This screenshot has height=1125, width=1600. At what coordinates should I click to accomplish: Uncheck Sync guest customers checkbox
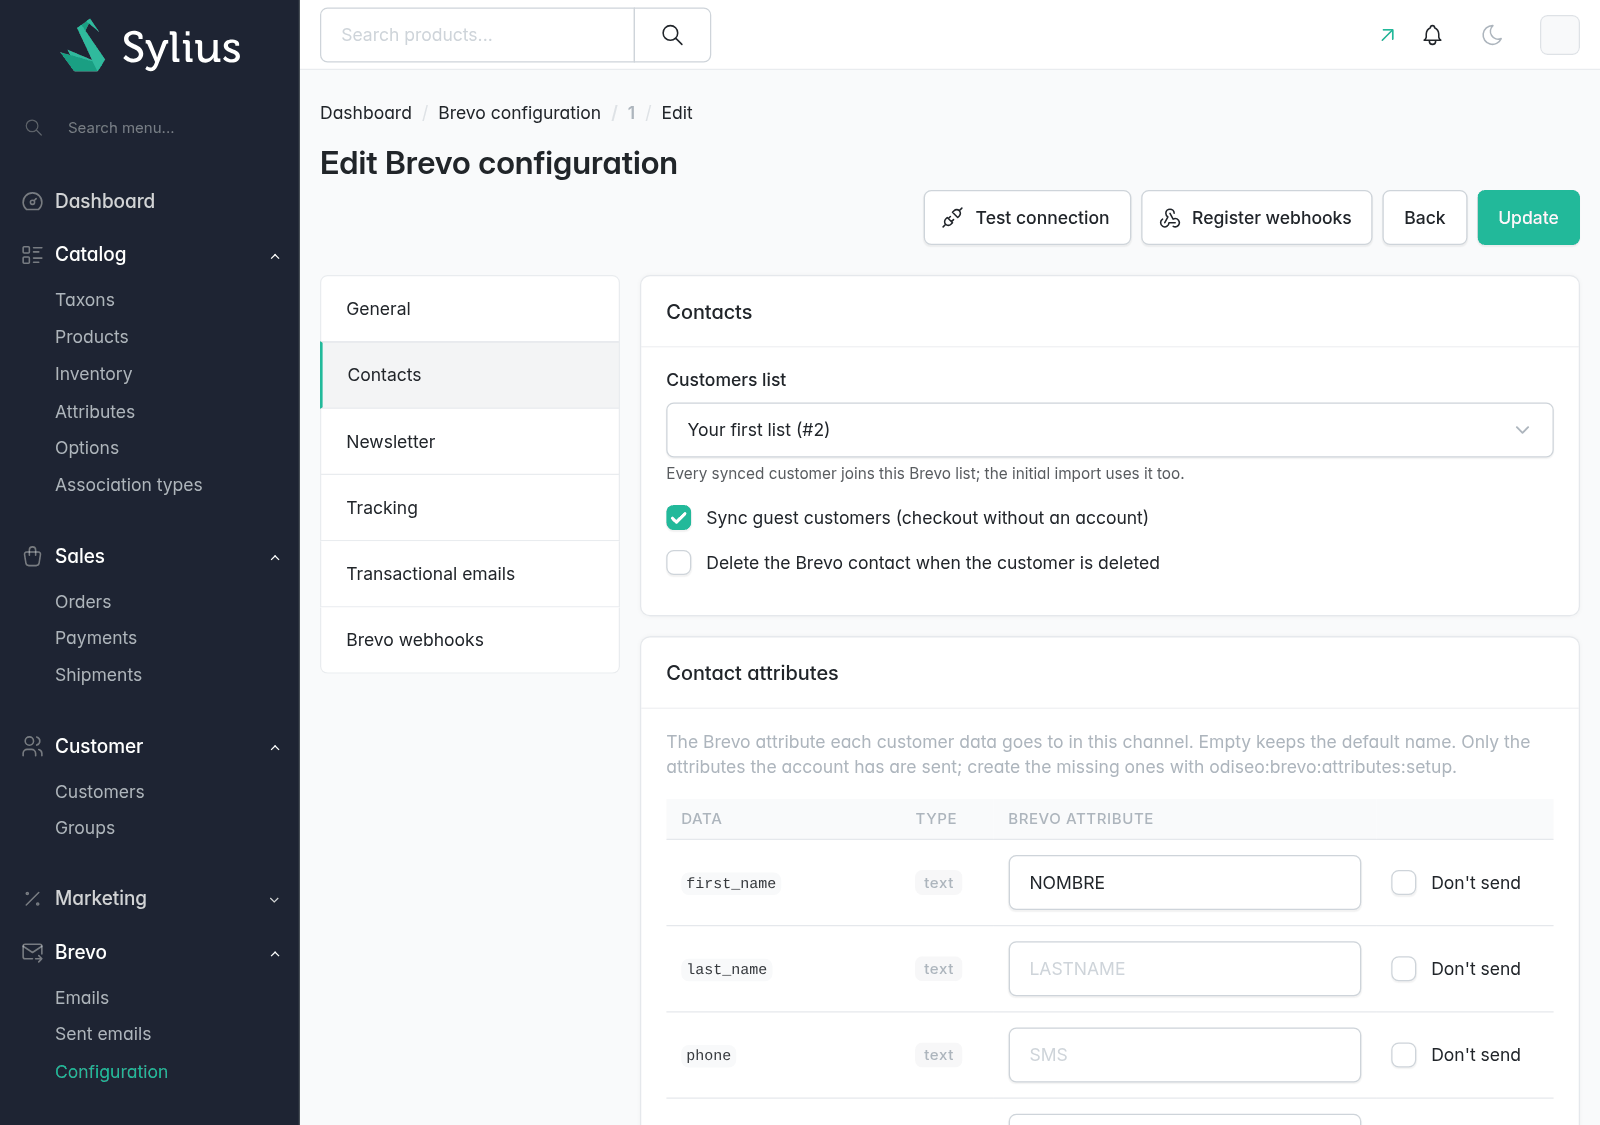(679, 517)
